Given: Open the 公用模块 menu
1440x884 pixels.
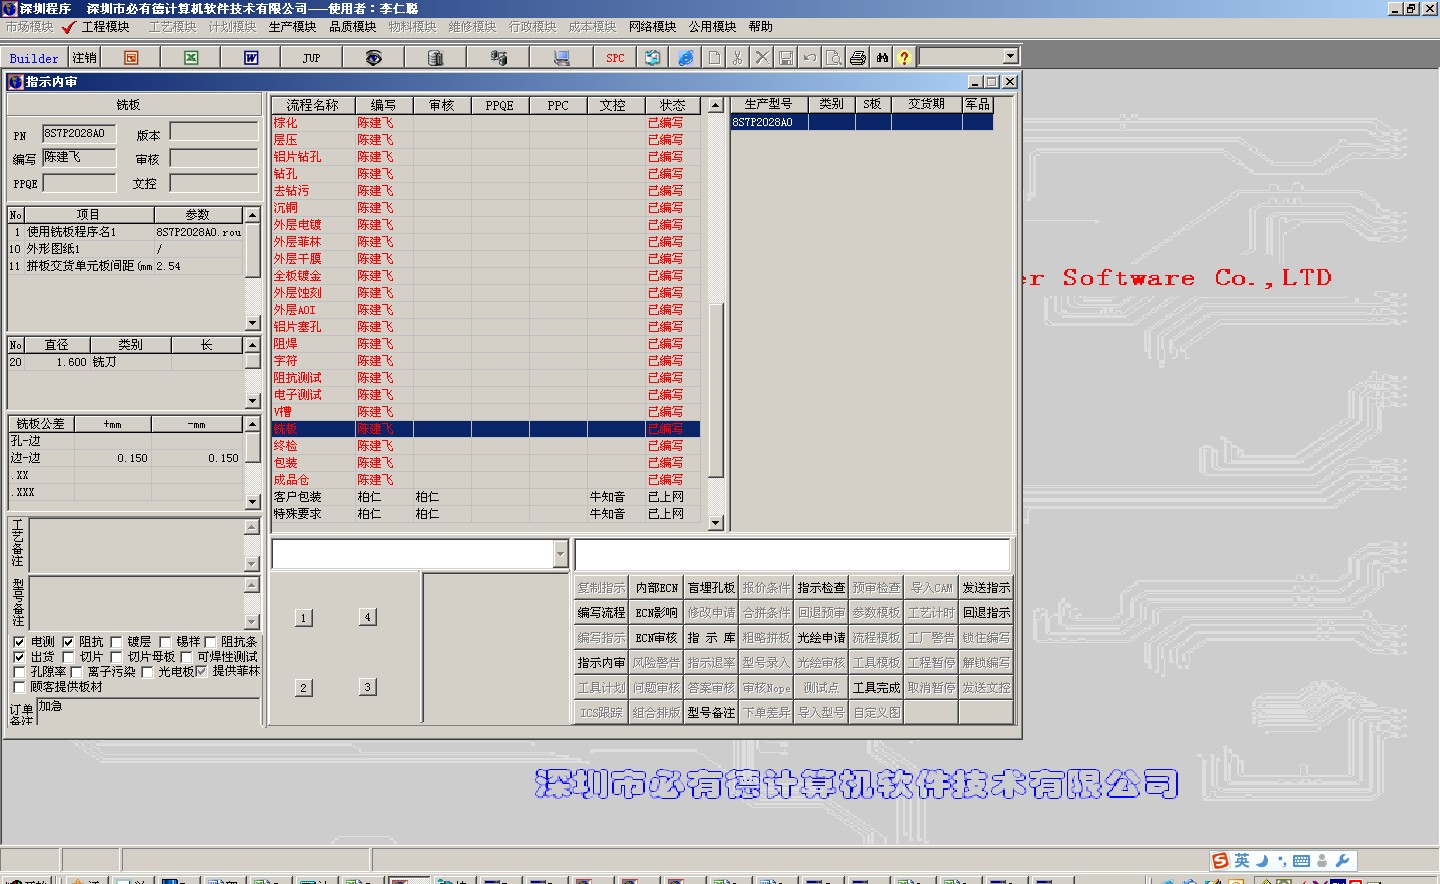Looking at the screenshot, I should 712,27.
